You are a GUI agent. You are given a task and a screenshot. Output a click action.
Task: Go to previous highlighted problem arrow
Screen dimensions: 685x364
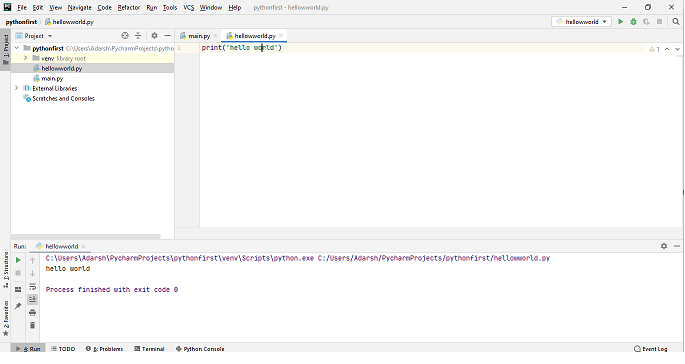pos(667,49)
